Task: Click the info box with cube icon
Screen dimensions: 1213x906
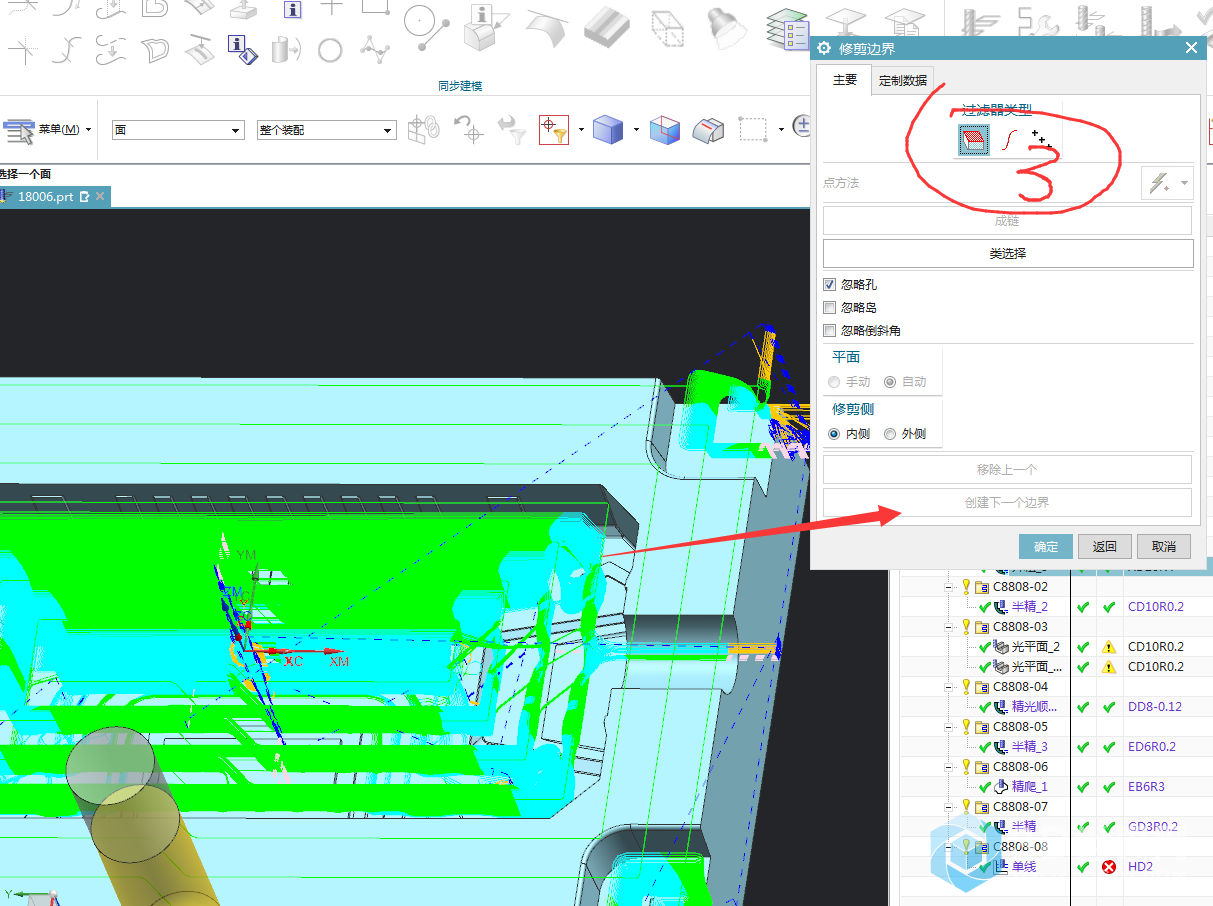Action: point(488,30)
